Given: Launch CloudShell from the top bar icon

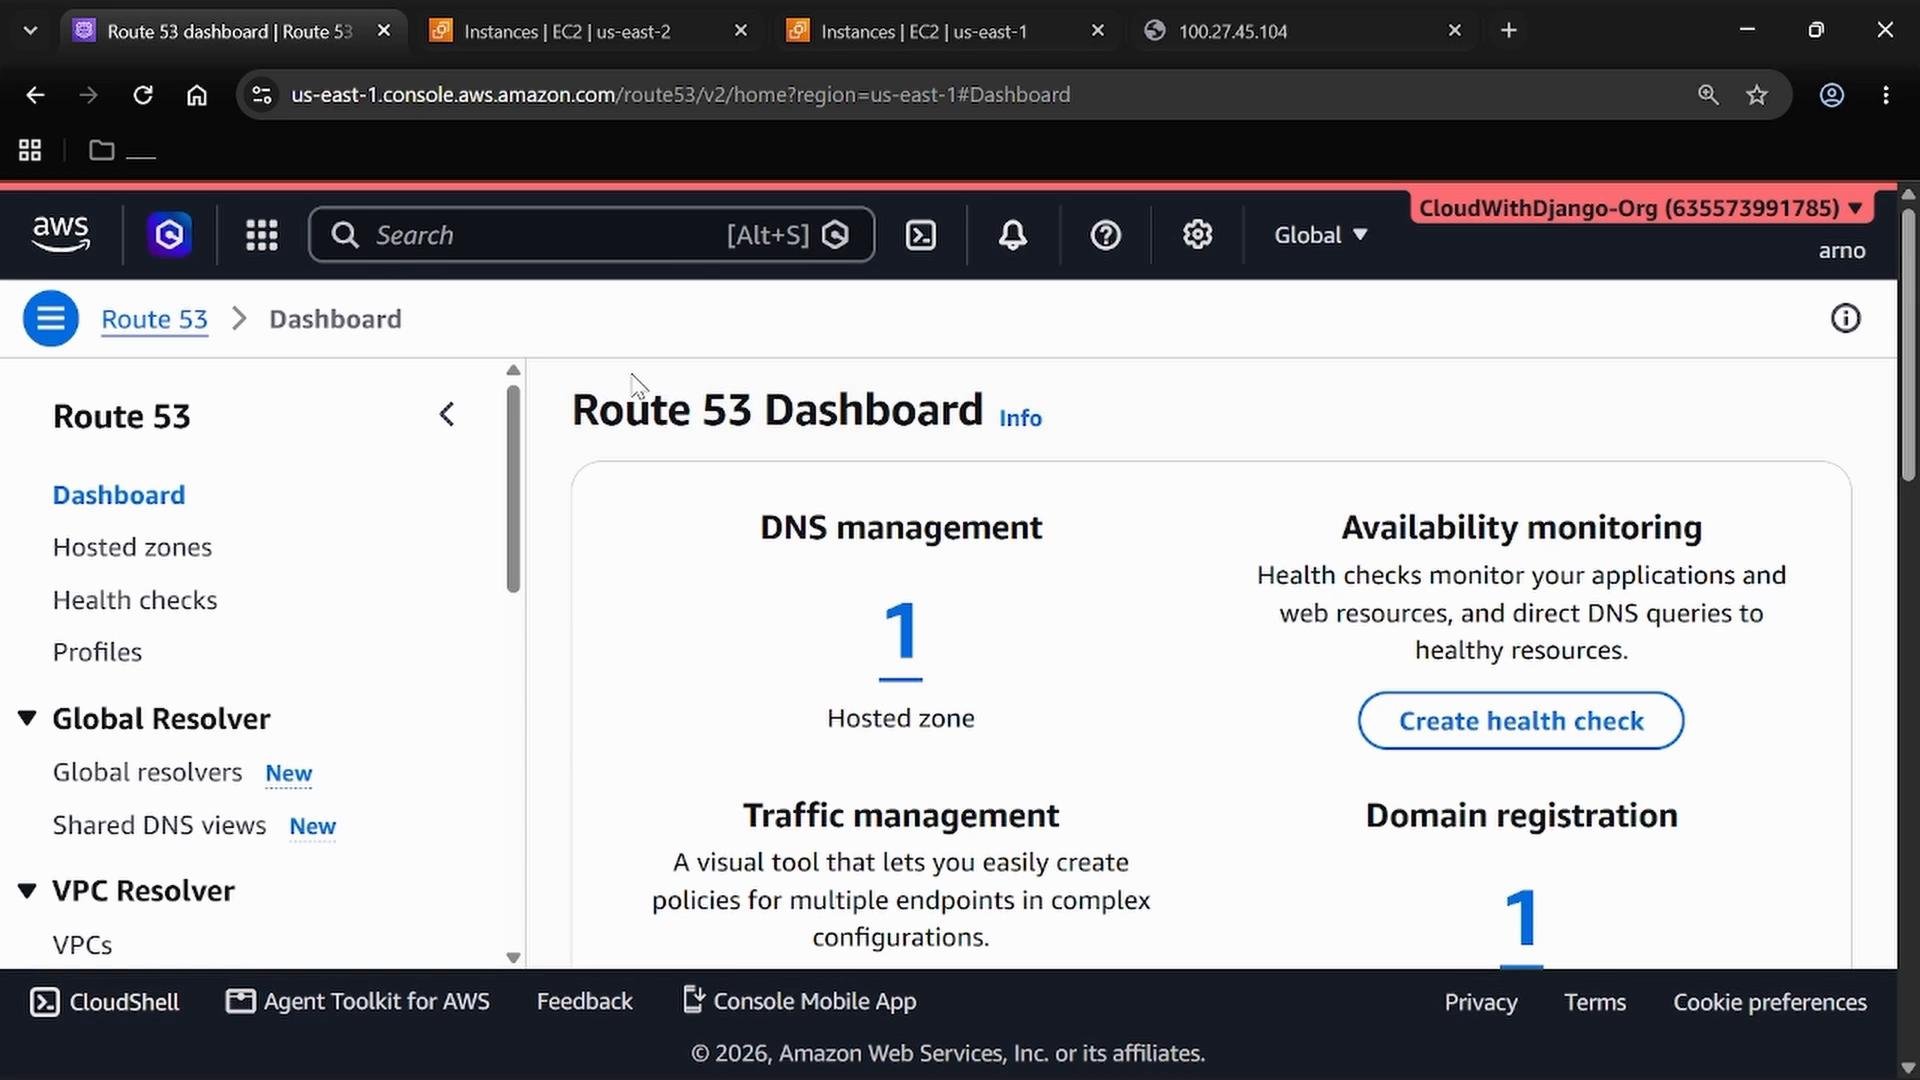Looking at the screenshot, I should (920, 235).
